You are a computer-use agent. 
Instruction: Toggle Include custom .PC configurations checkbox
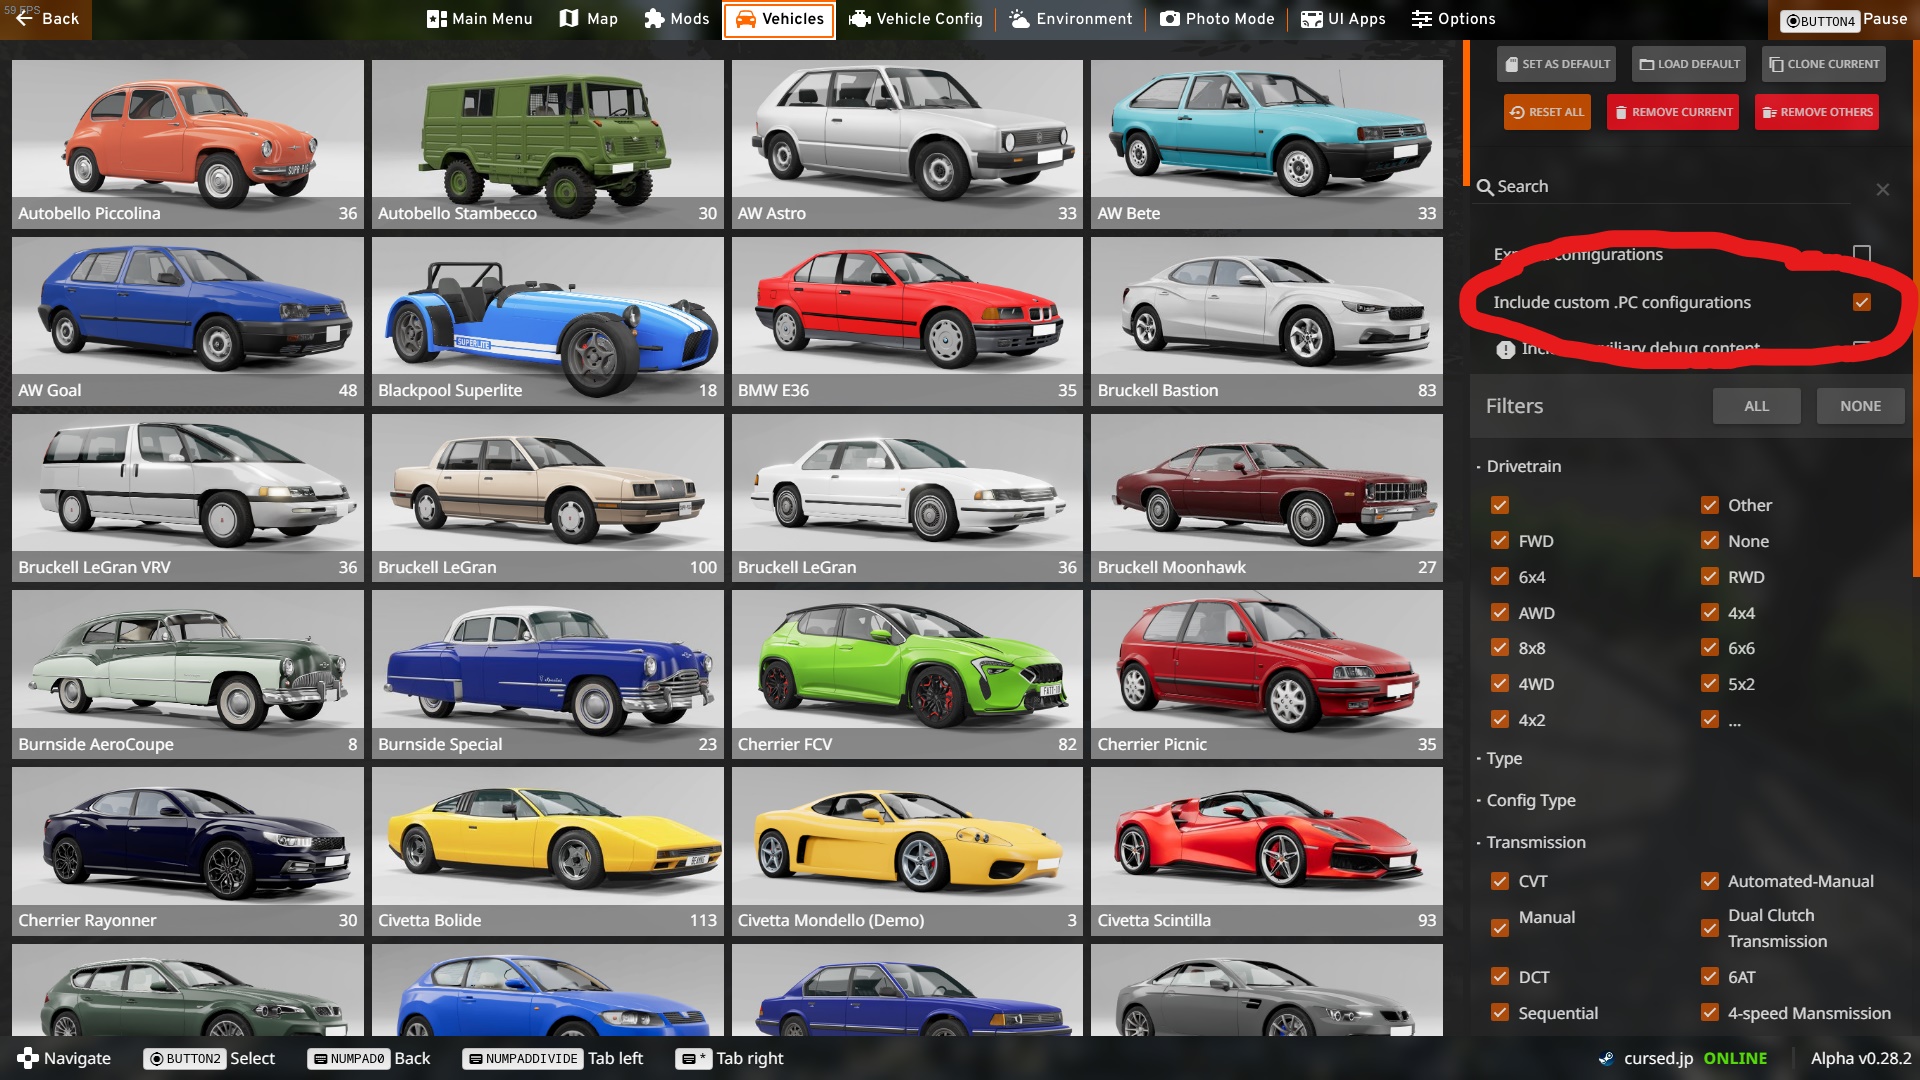[x=1862, y=302]
